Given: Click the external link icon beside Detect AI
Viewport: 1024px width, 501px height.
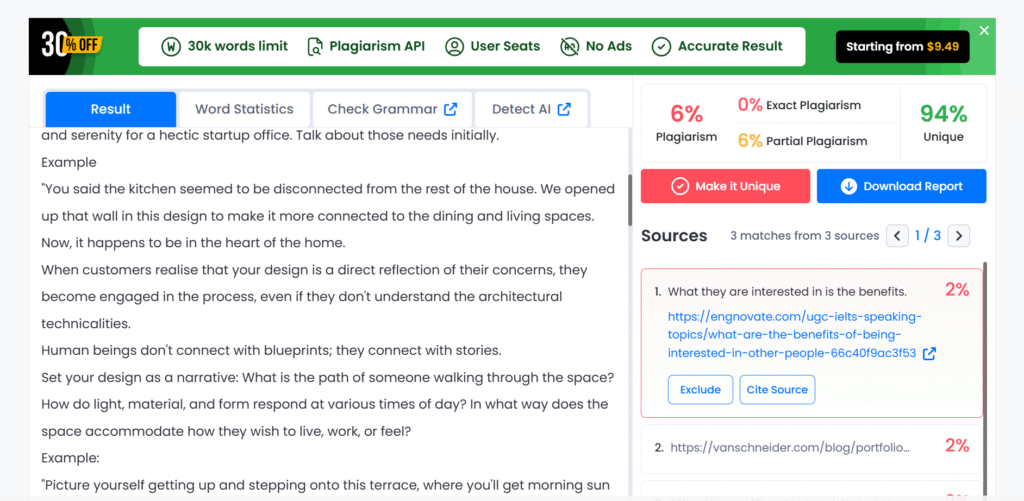Looking at the screenshot, I should coord(564,109).
